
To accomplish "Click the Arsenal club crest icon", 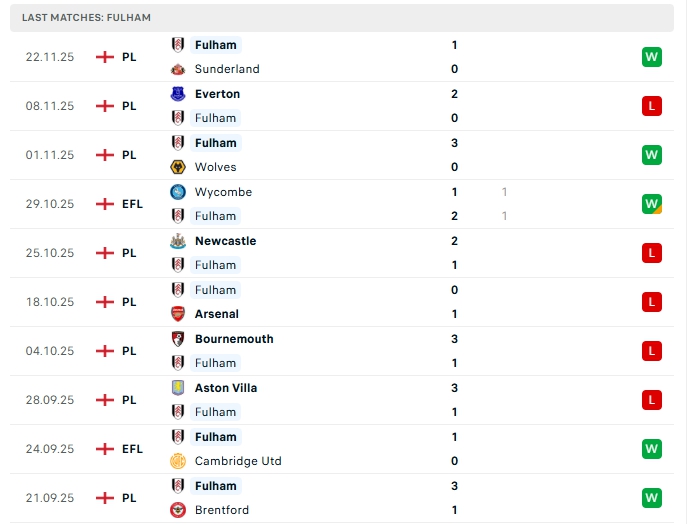I will click(178, 314).
